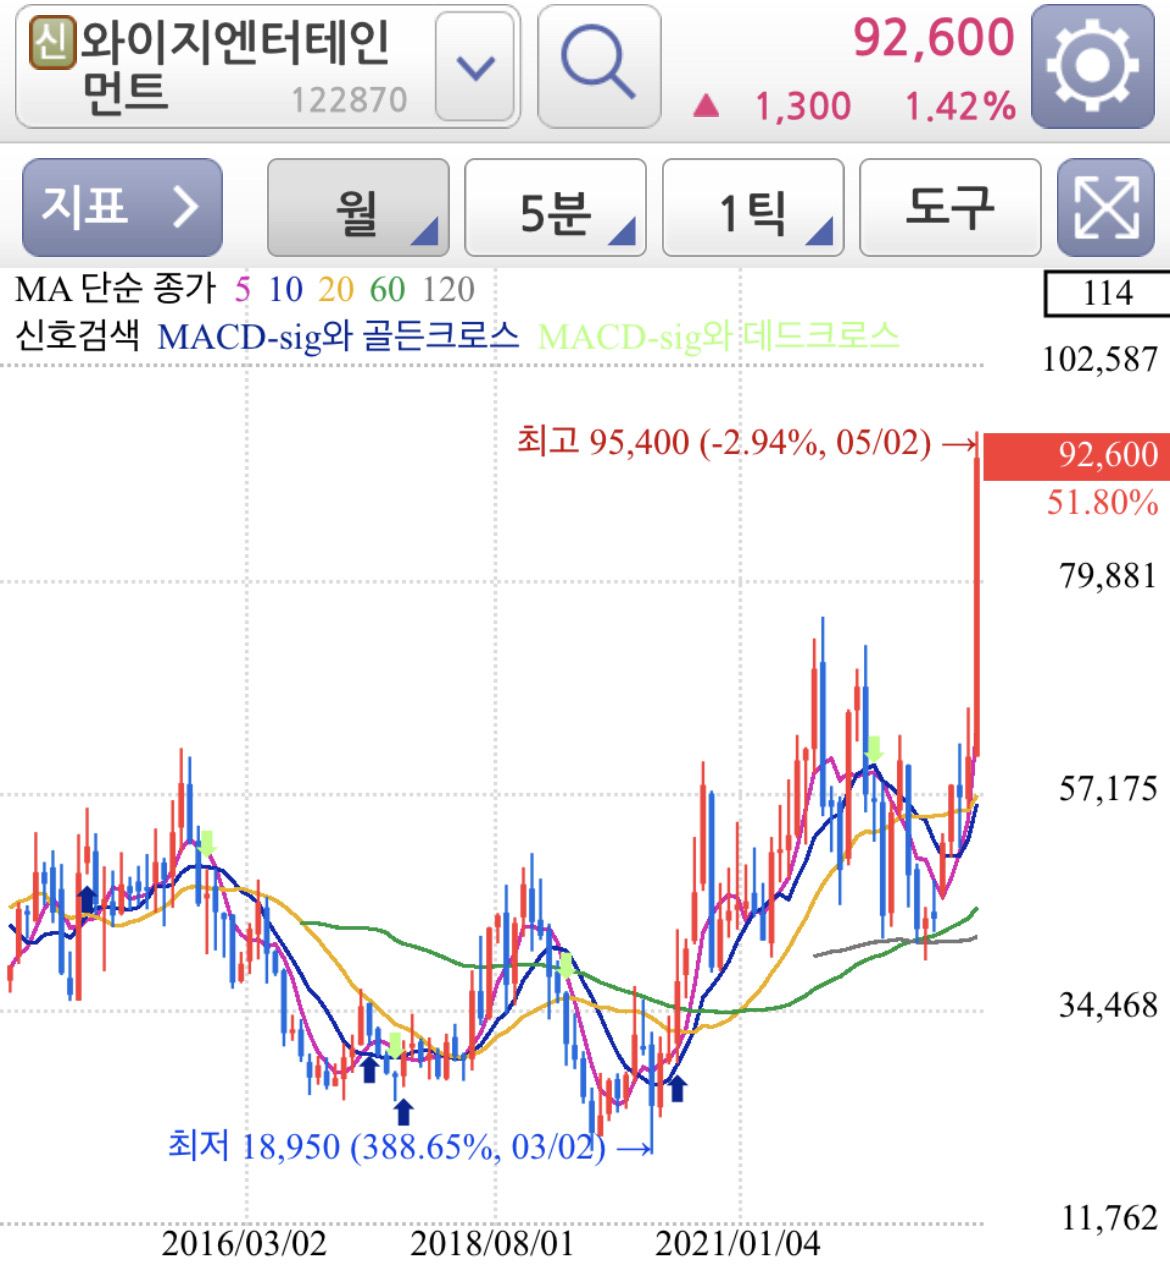Click the 2018/08/01 date label
The image size is (1170, 1270).
tap(492, 1244)
